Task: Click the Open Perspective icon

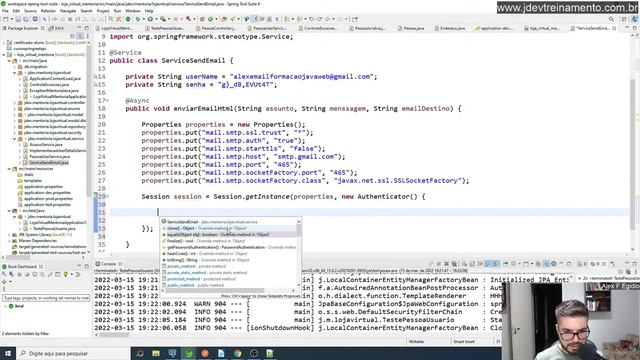Action: (624, 19)
